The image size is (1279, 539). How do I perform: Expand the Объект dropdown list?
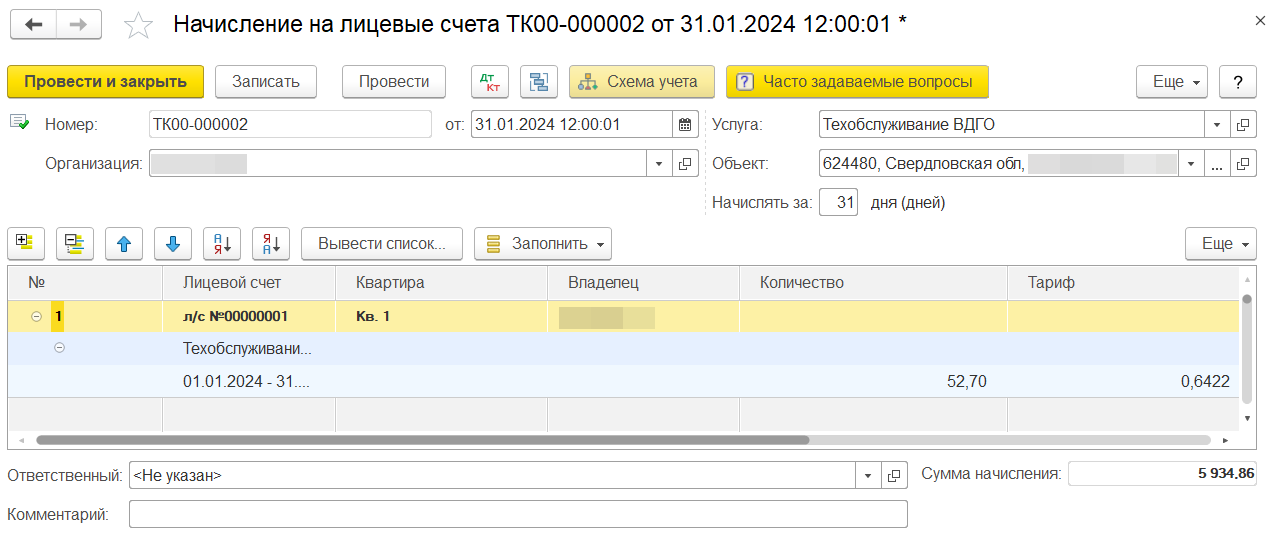[x=1192, y=163]
